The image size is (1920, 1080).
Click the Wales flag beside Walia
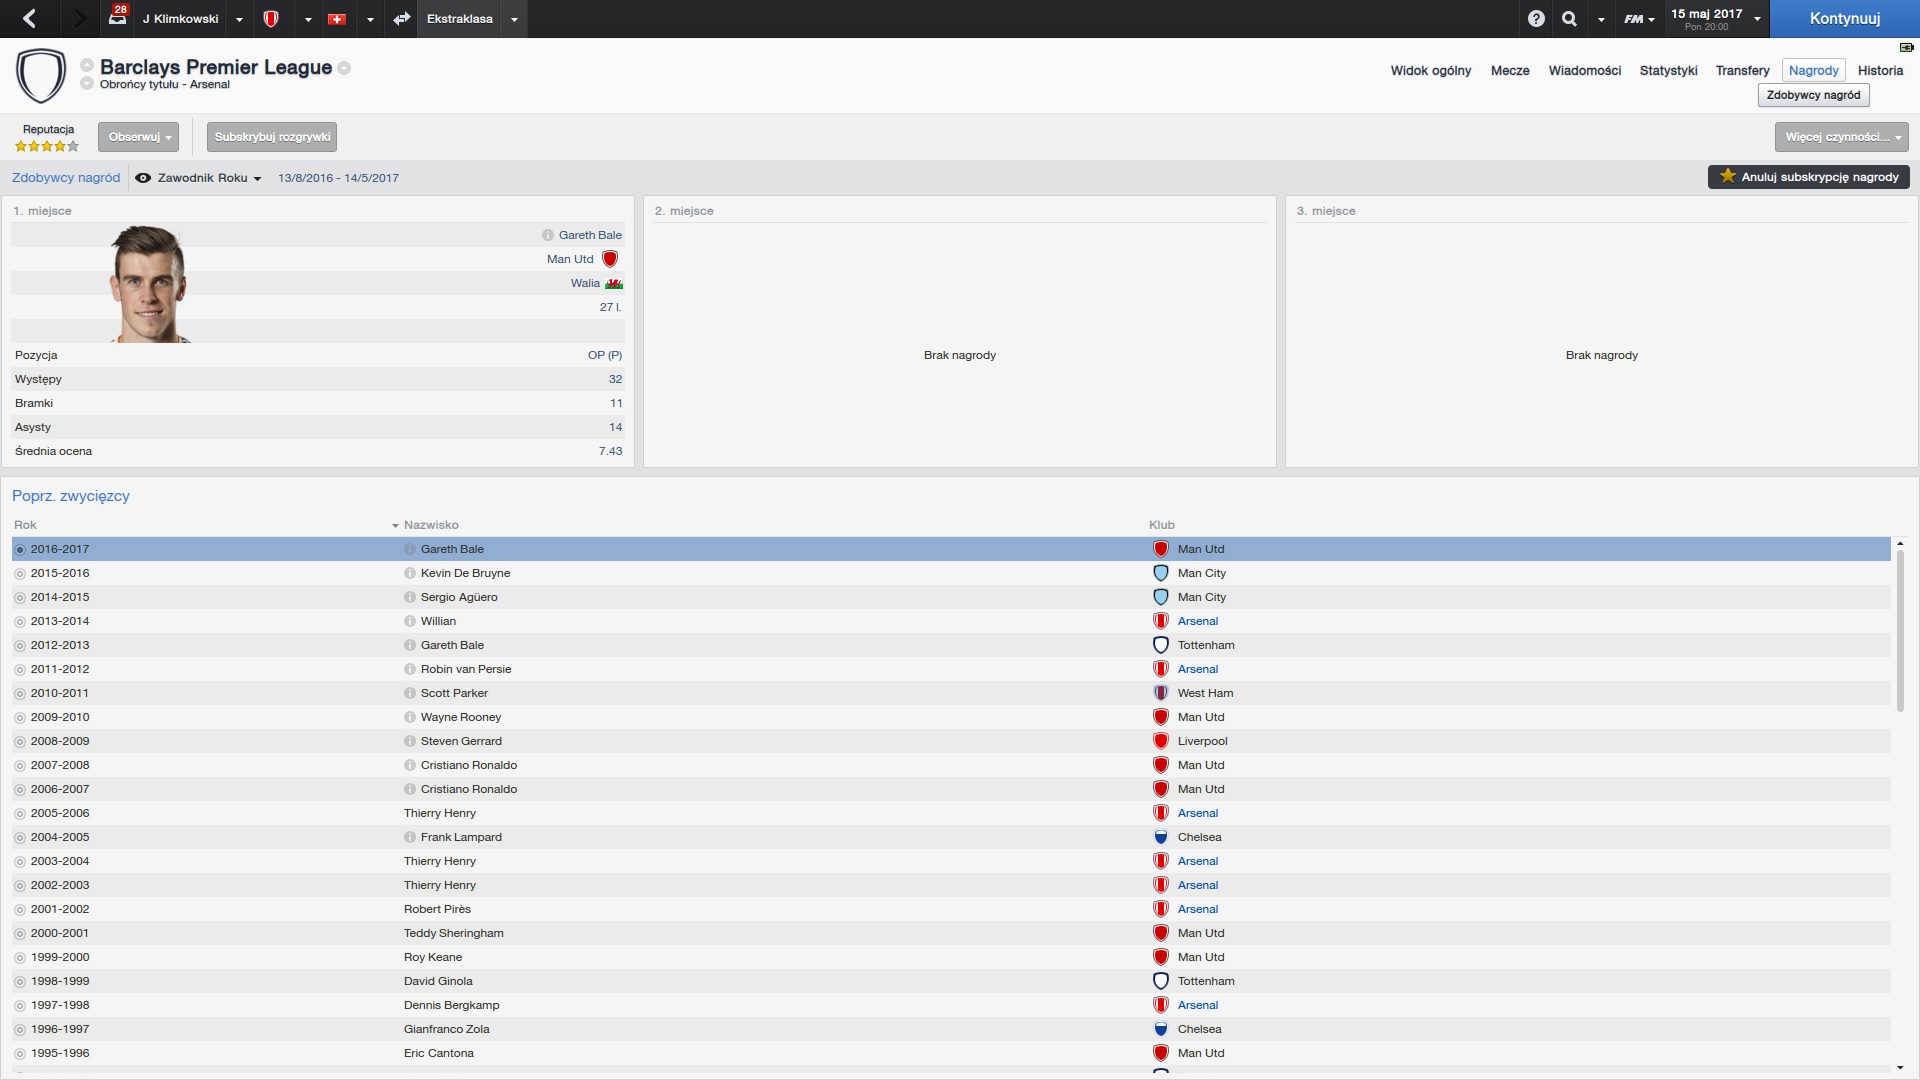[614, 284]
